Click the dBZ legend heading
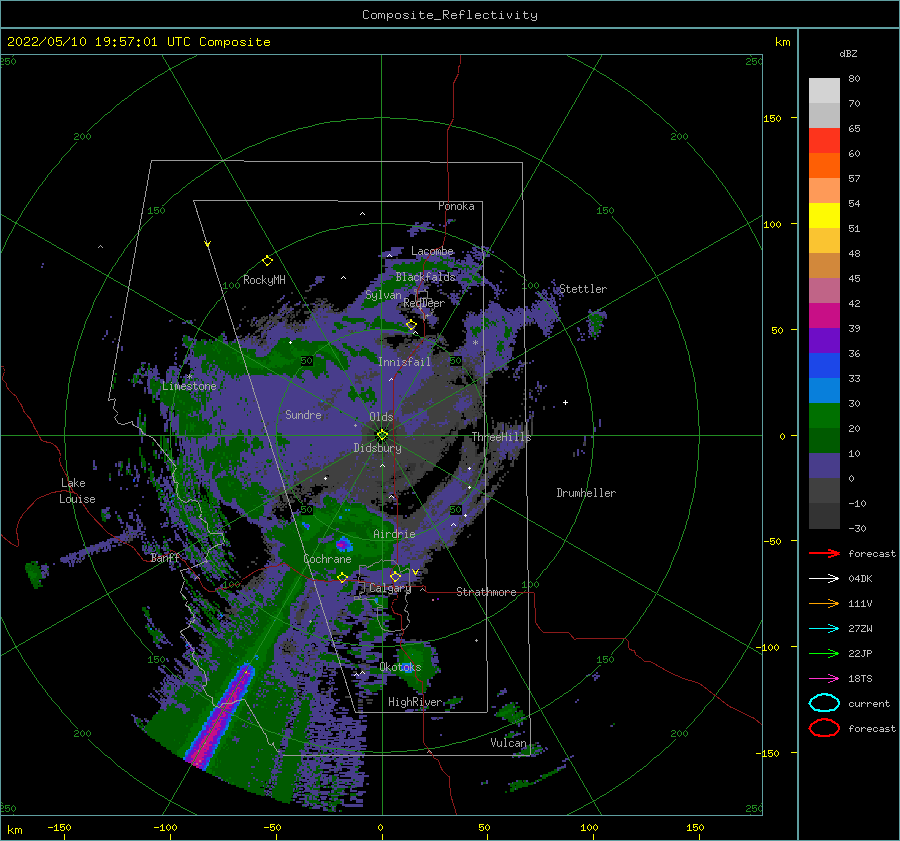The width and height of the screenshot is (900, 841). [x=848, y=53]
